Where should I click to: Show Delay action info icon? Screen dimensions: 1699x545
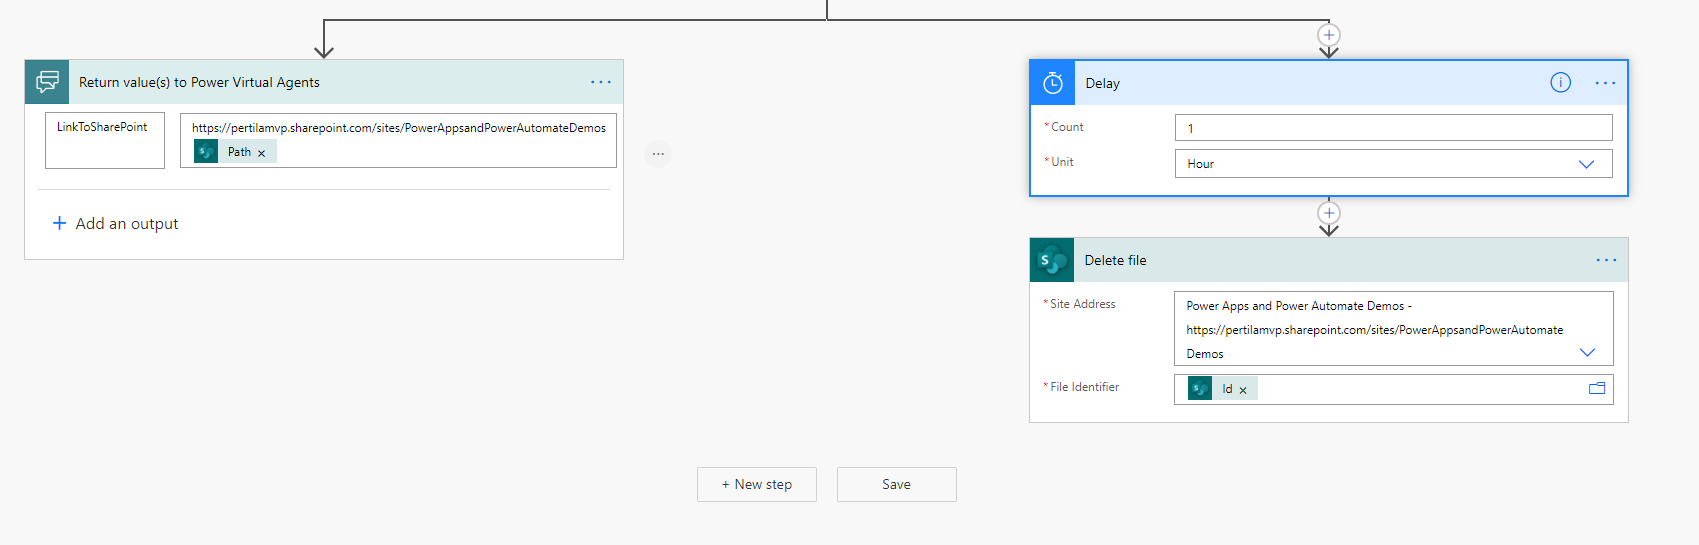[x=1560, y=83]
